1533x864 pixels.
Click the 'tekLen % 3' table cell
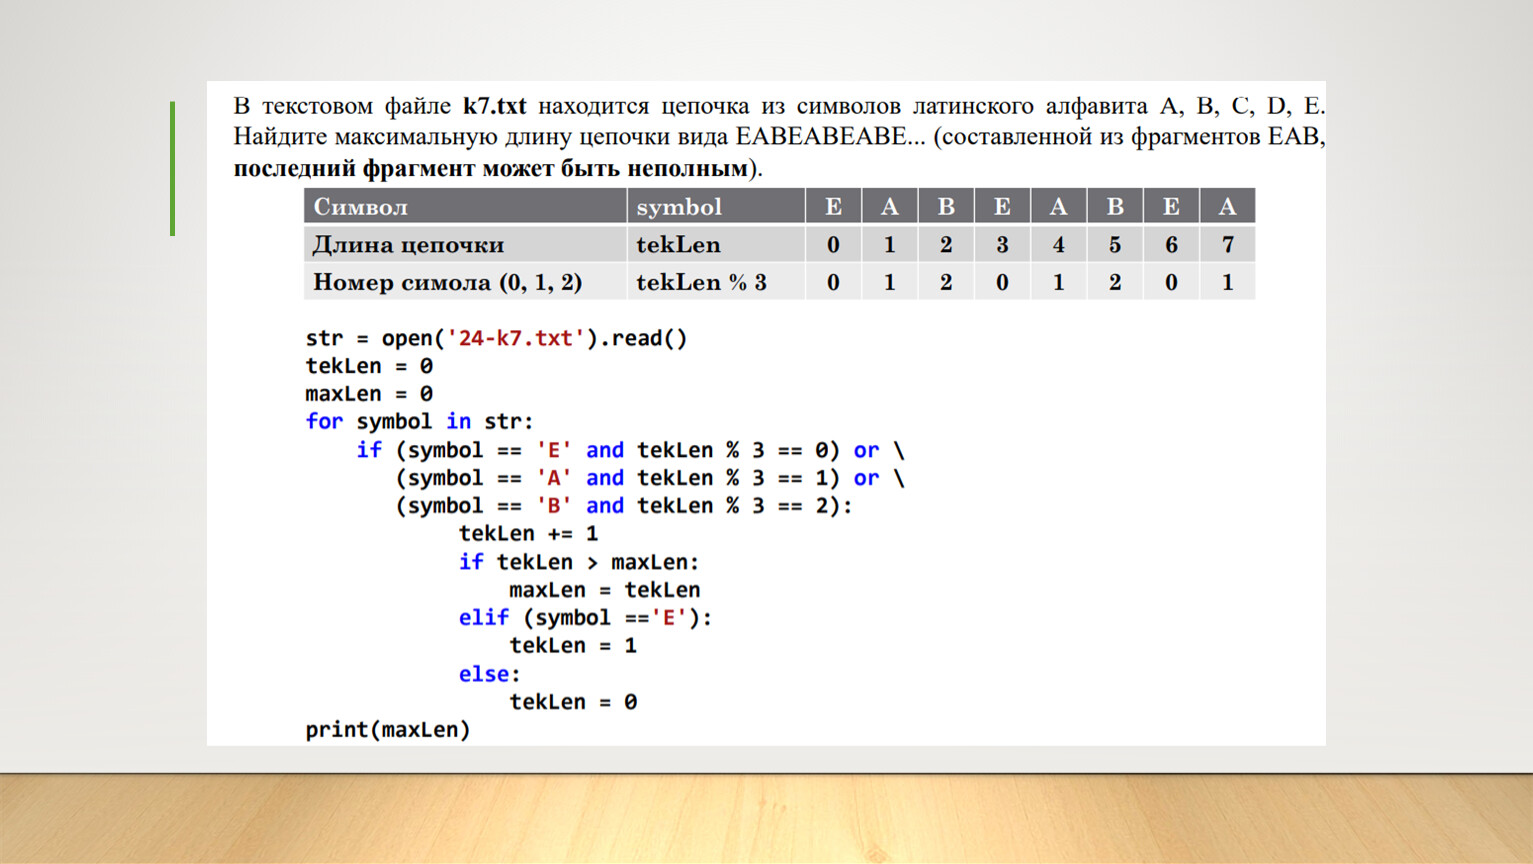(x=701, y=283)
